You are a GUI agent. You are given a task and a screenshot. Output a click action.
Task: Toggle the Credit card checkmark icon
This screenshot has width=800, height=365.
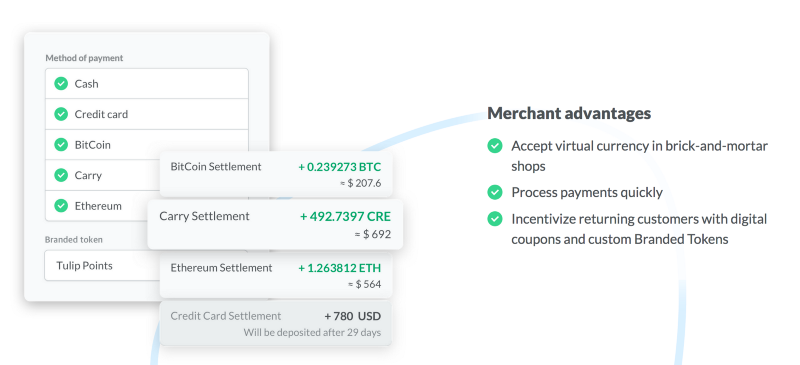pos(61,114)
